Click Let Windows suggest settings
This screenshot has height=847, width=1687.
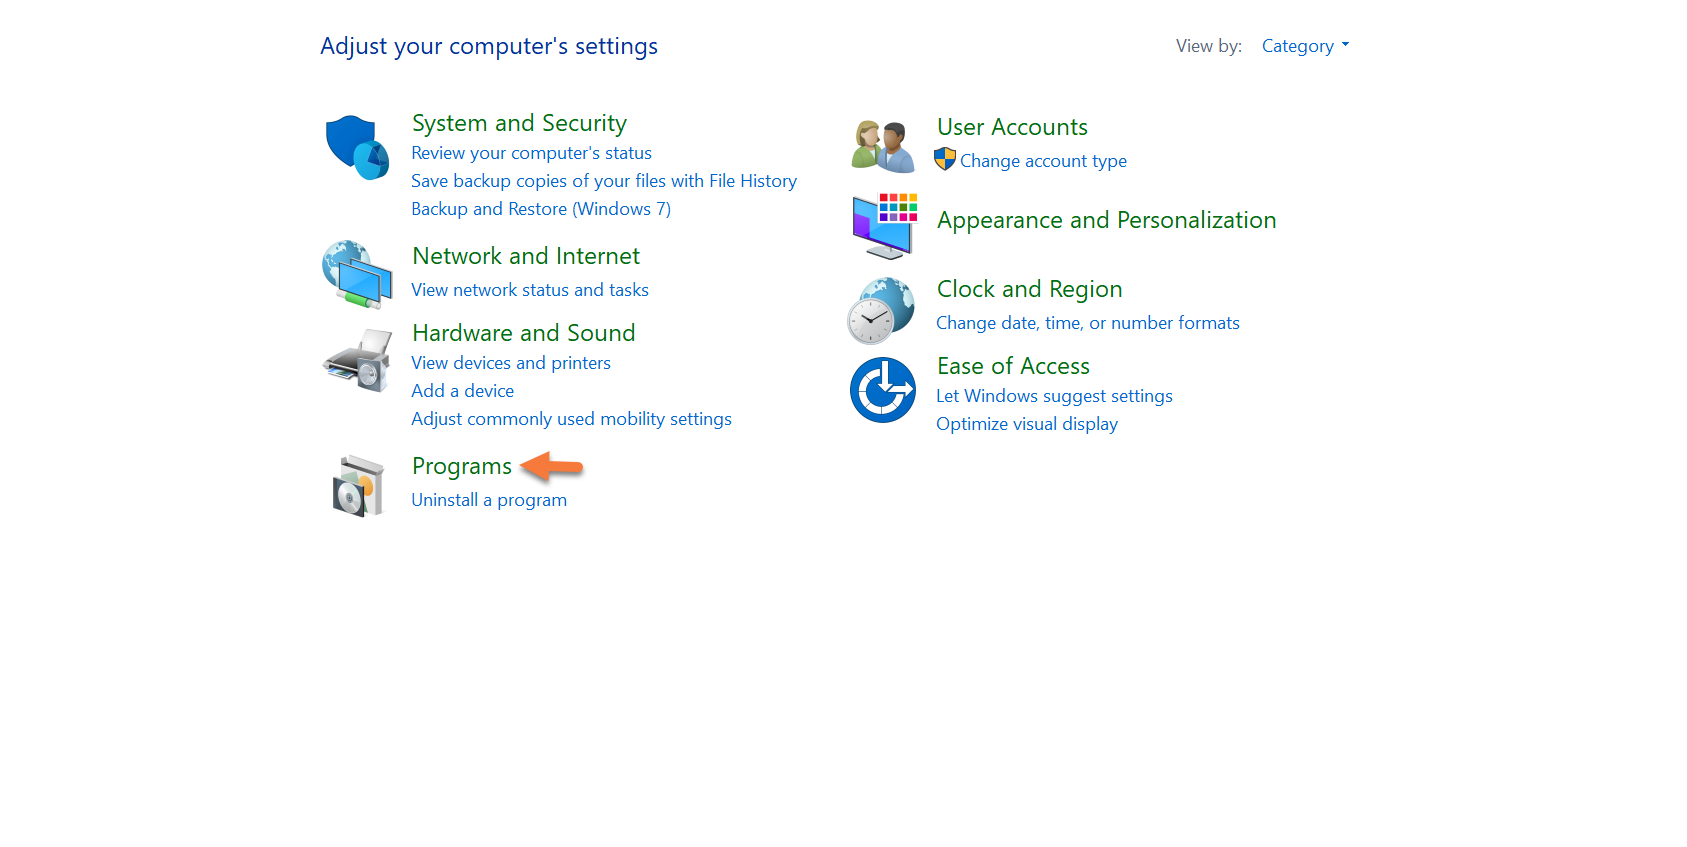coord(1054,396)
